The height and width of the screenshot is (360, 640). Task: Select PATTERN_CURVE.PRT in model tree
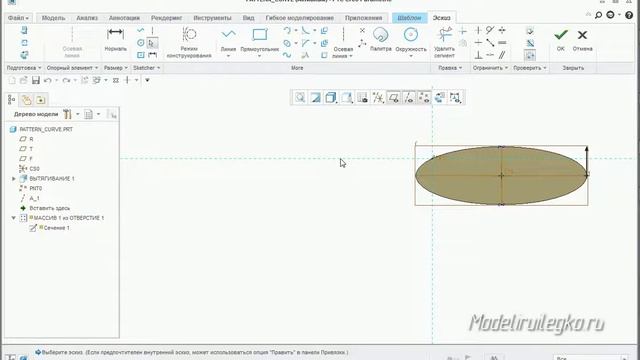pos(41,129)
